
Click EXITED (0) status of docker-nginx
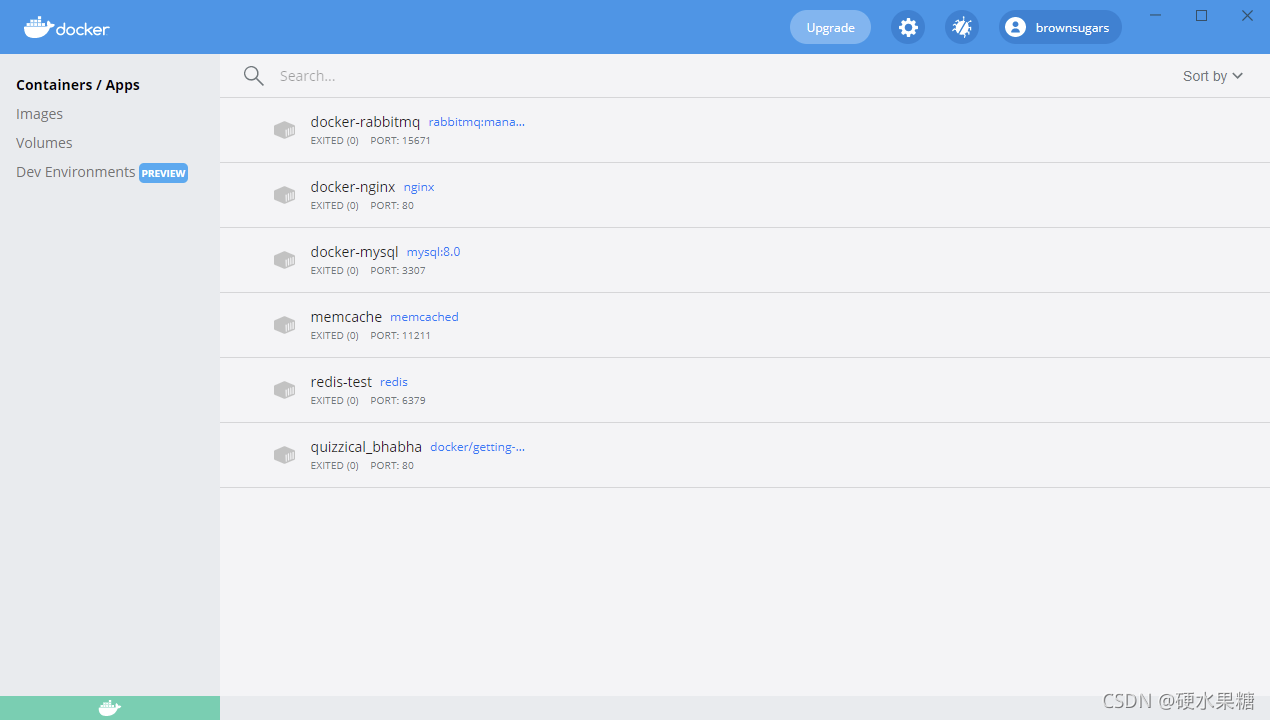335,206
